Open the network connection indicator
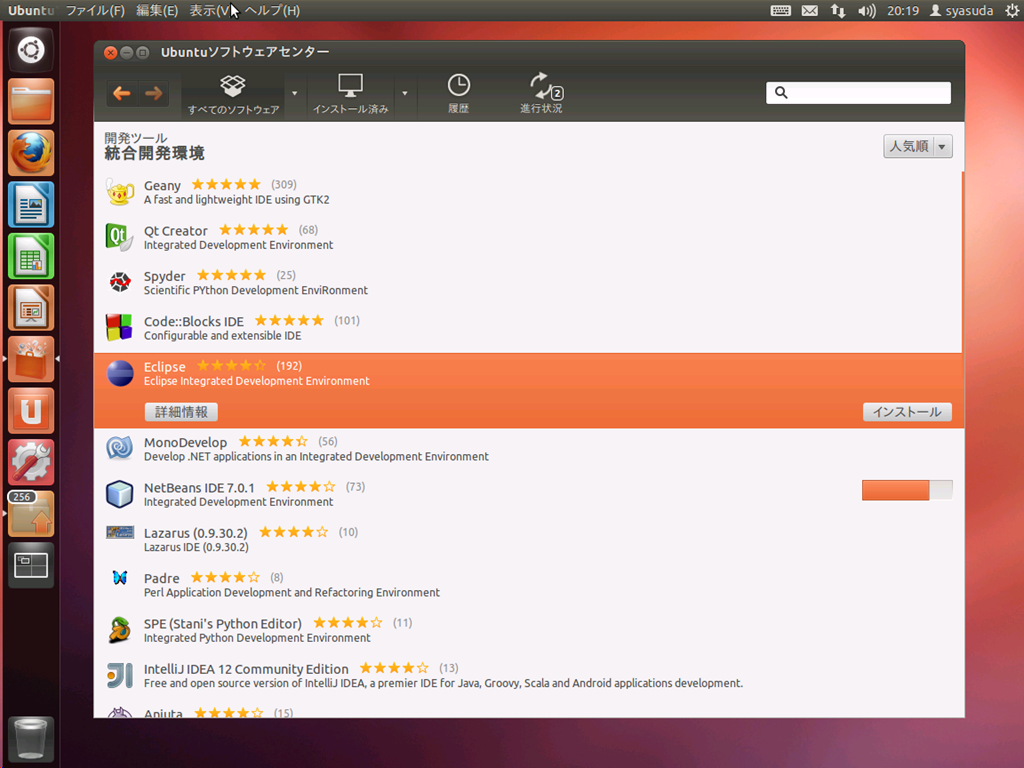Viewport: 1024px width, 768px height. pos(838,10)
